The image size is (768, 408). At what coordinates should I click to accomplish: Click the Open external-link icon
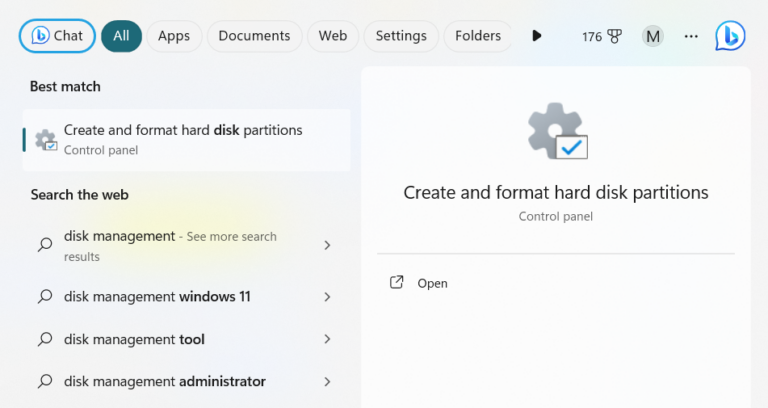pyautogui.click(x=396, y=283)
